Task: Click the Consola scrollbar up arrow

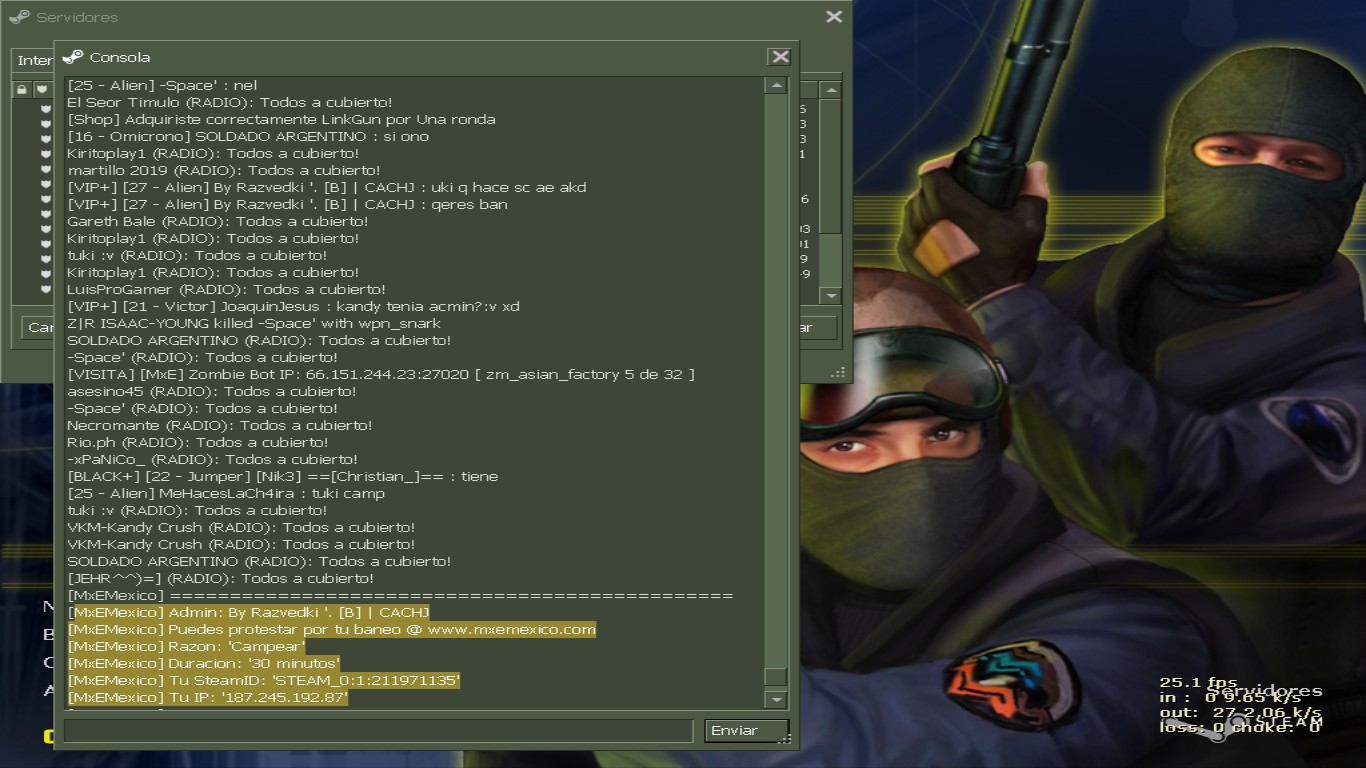Action: (x=776, y=86)
